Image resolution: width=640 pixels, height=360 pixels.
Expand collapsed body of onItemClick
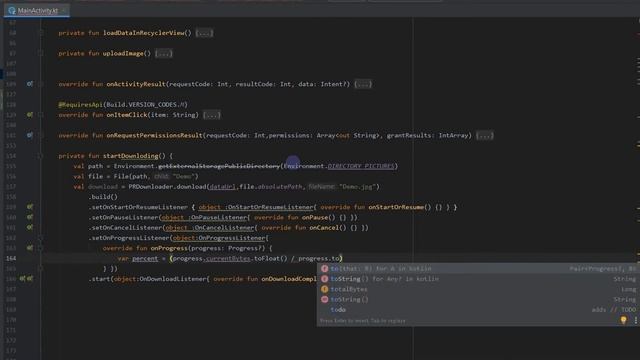[211, 115]
